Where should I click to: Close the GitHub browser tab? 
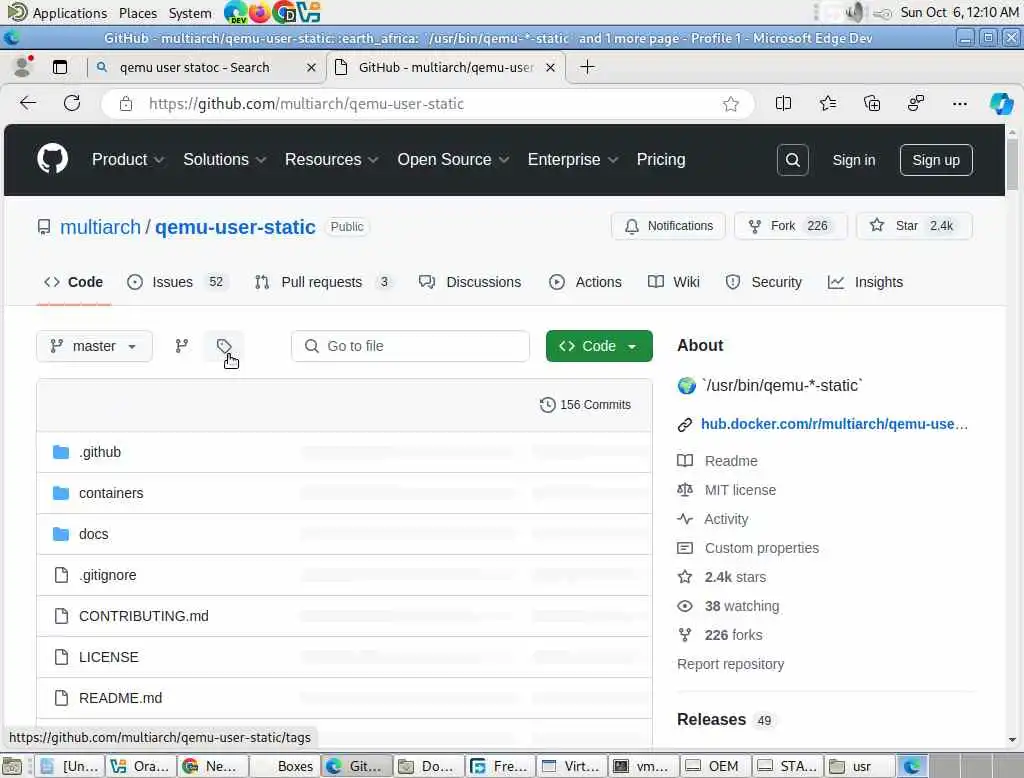[551, 67]
